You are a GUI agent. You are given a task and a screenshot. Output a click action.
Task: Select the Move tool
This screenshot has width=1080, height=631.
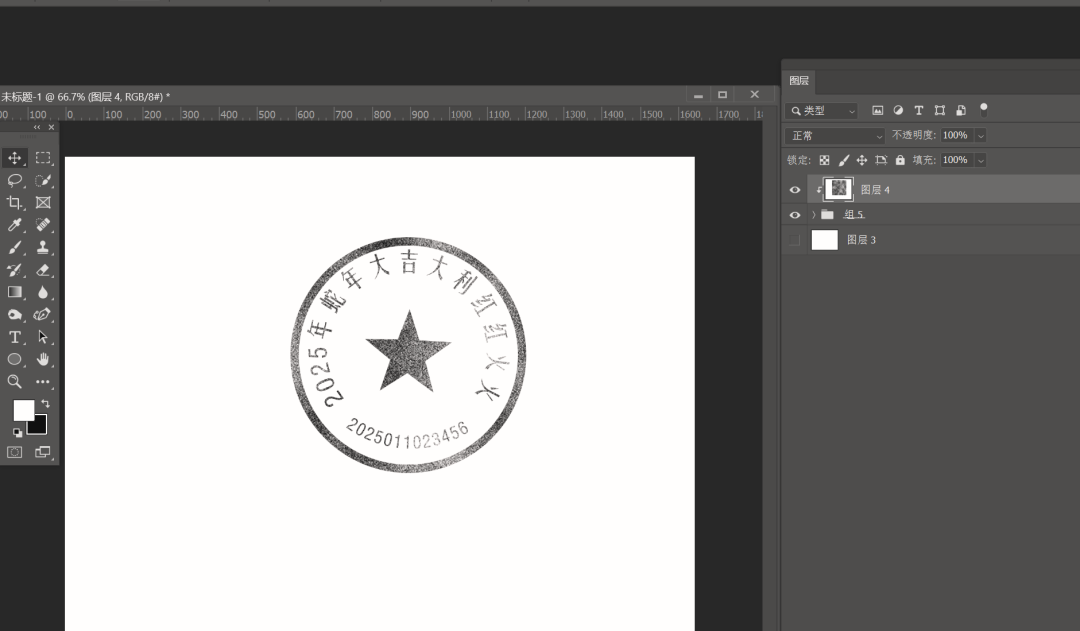point(14,158)
